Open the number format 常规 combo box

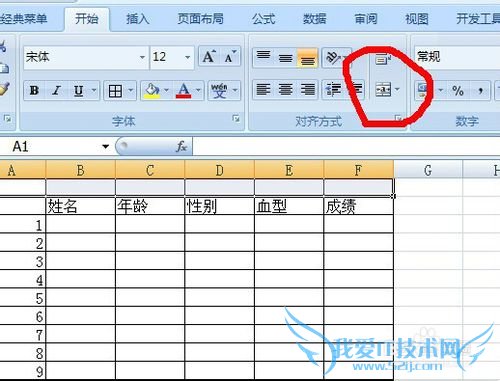pyautogui.click(x=457, y=57)
